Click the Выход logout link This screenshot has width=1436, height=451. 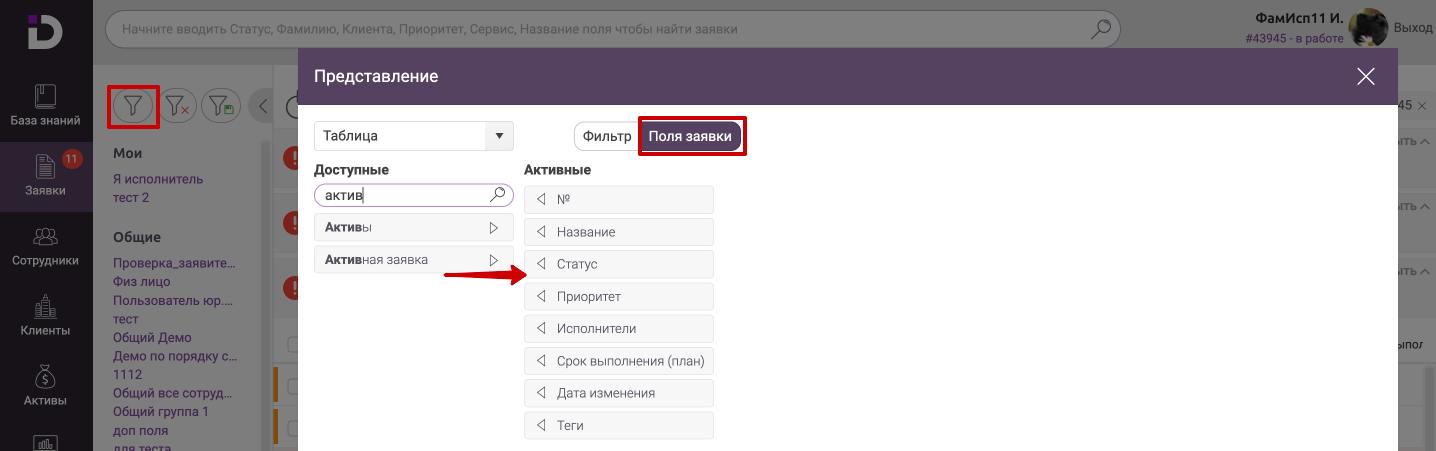[1413, 28]
